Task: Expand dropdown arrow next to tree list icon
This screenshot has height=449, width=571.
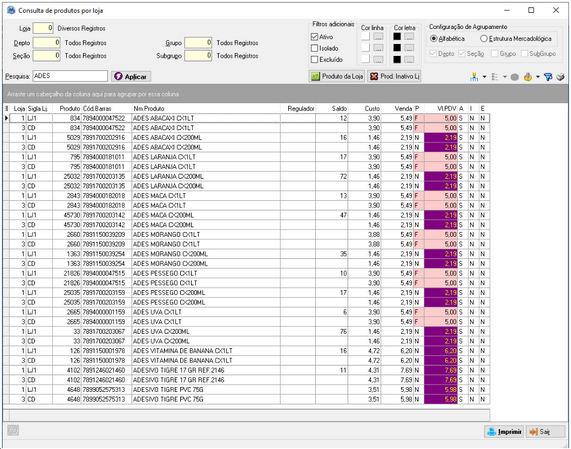Action: (505, 76)
